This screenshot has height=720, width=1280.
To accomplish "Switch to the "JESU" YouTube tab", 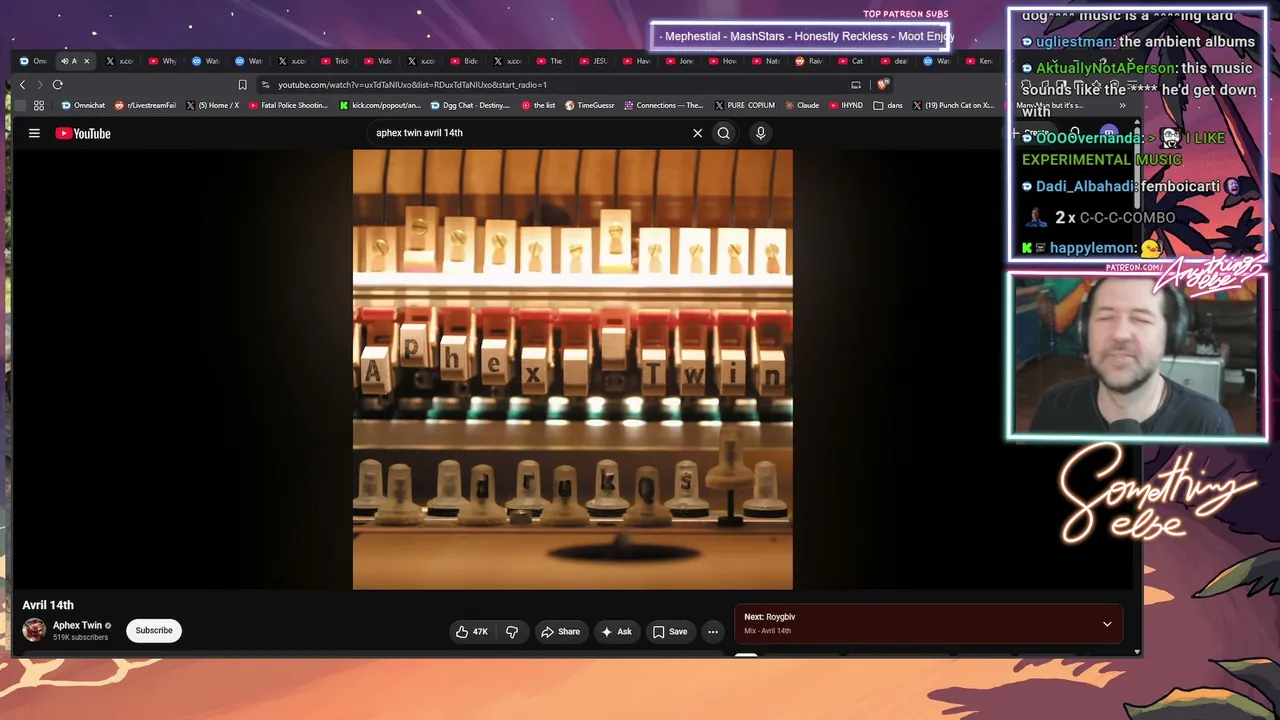I will click(x=593, y=61).
